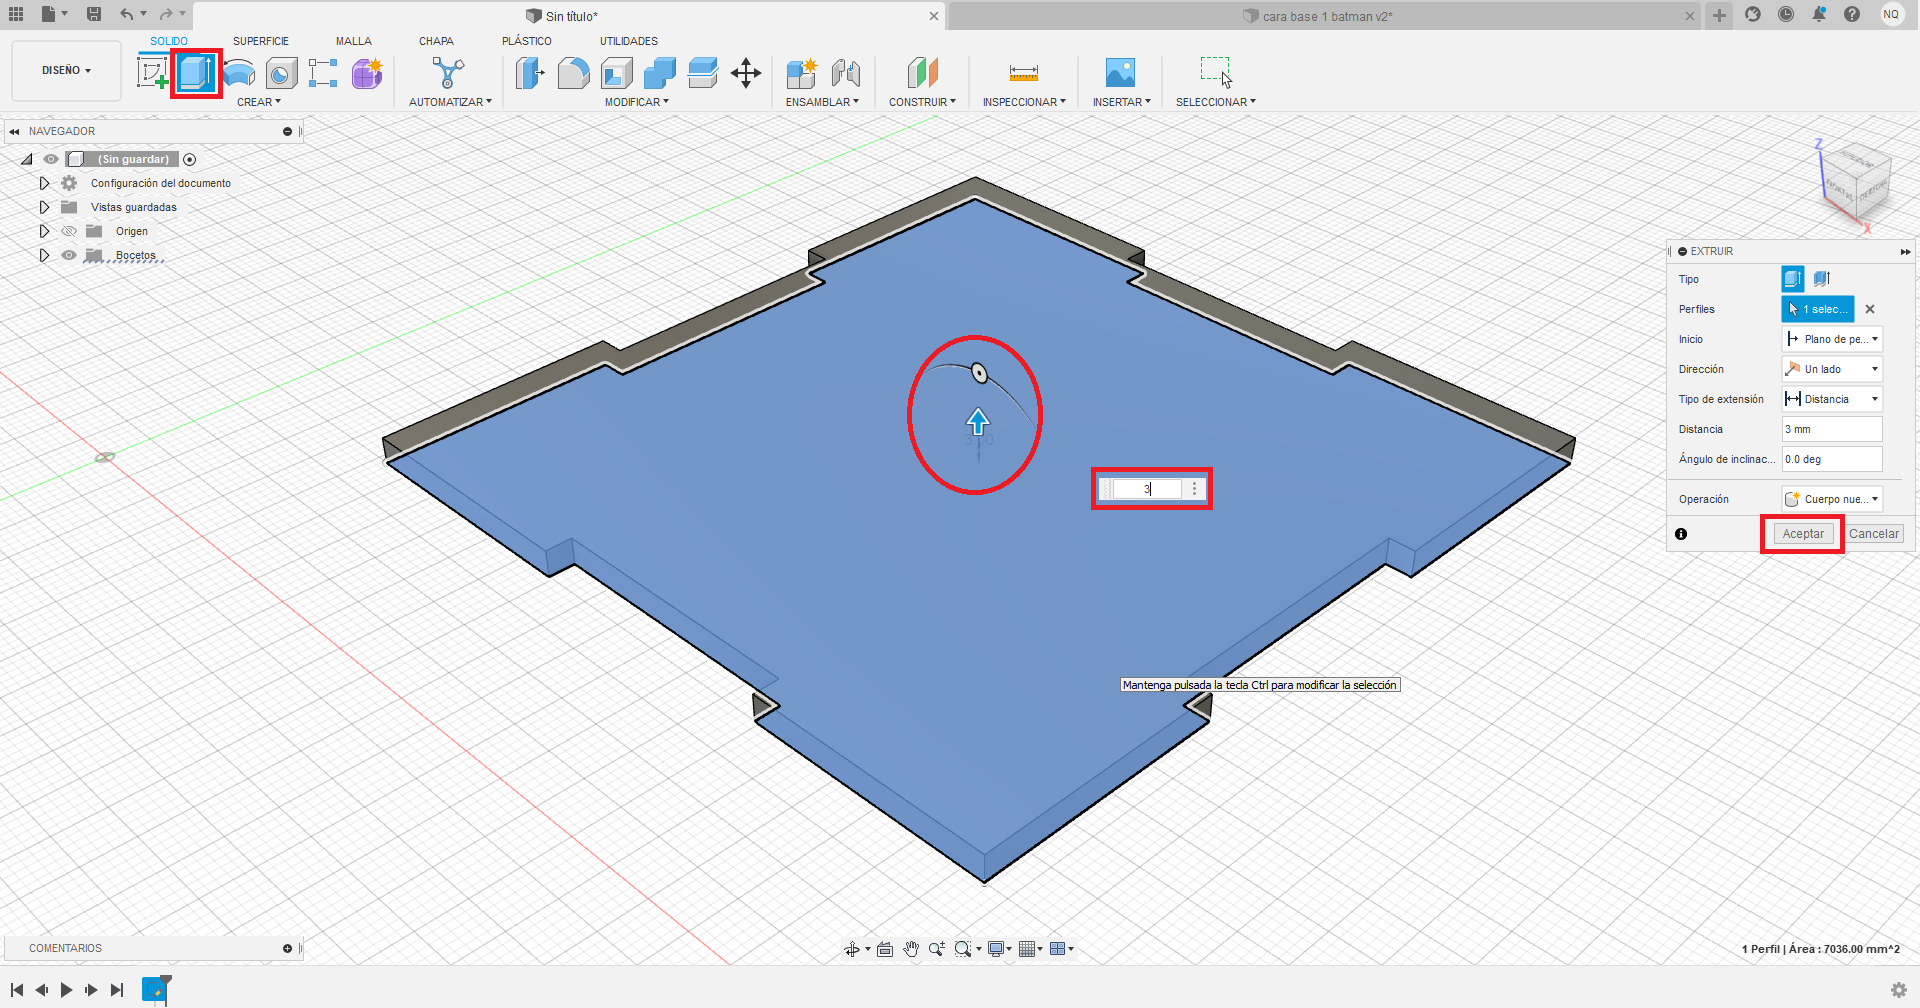The width and height of the screenshot is (1920, 1008).
Task: Select the Move/Copy tool
Action: [x=746, y=73]
